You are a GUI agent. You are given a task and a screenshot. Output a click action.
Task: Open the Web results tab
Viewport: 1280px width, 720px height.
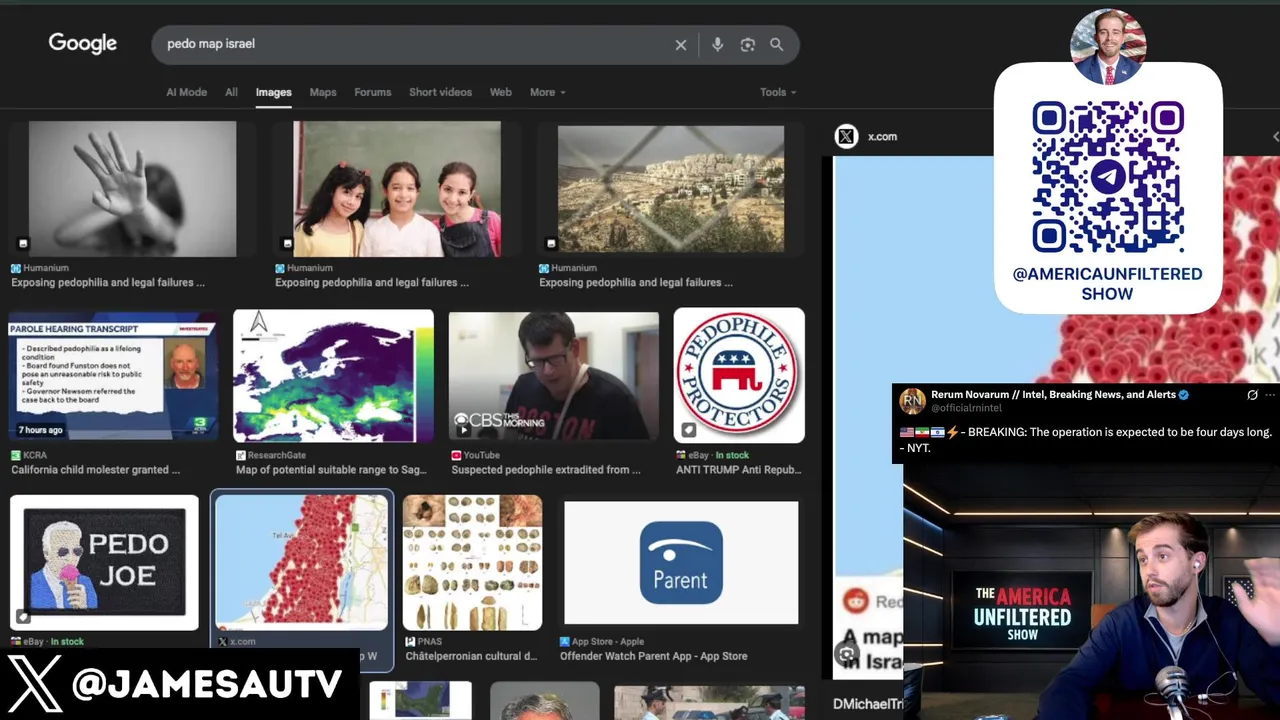coord(500,92)
